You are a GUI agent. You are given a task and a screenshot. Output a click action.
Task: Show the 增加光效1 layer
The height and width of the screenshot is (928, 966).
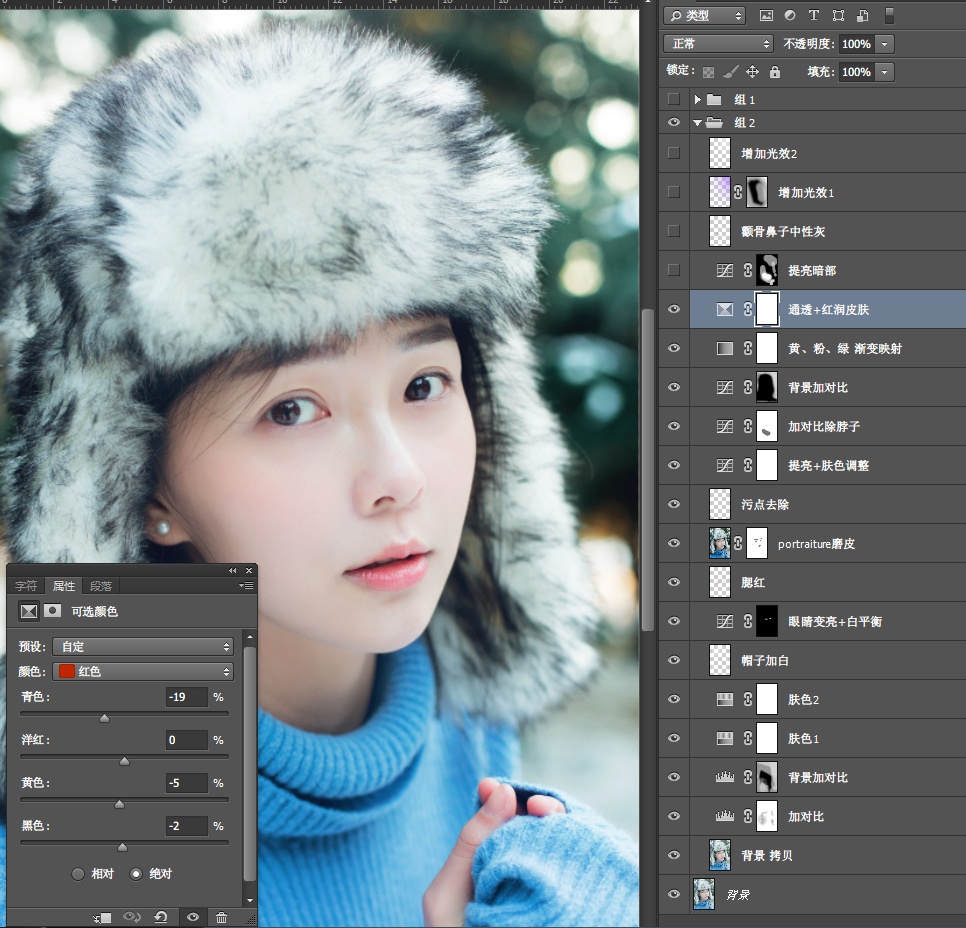[674, 192]
